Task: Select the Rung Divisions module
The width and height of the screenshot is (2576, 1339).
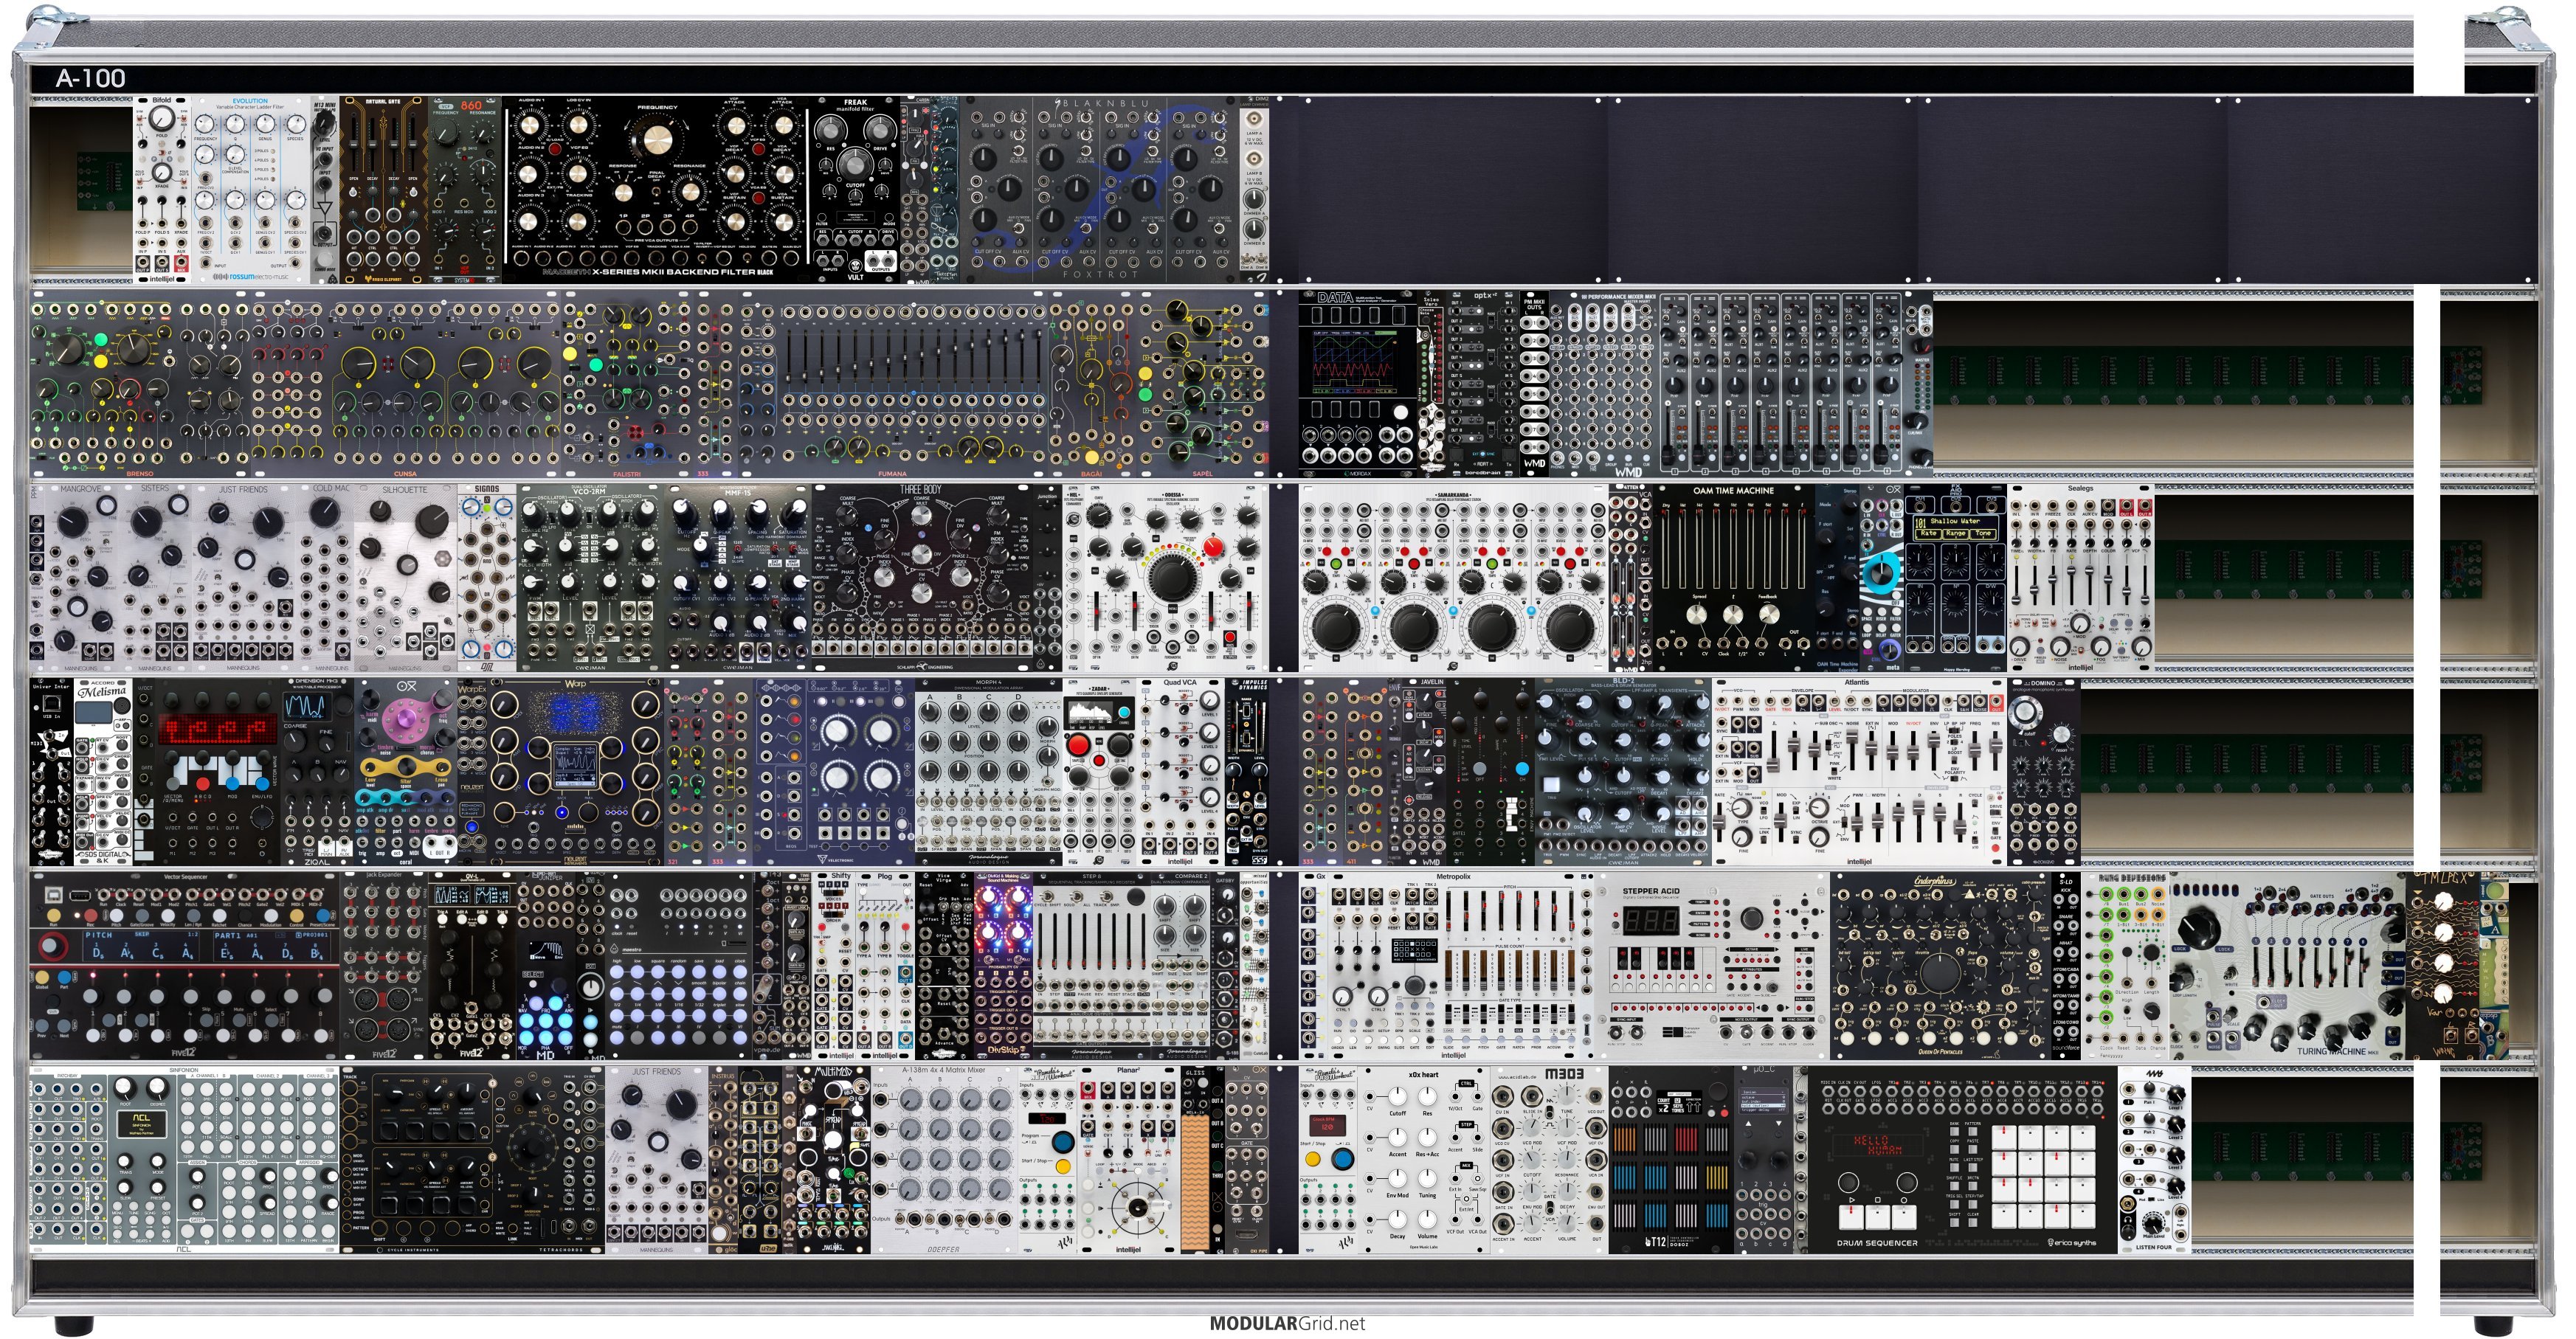Action: pyautogui.click(x=2125, y=966)
